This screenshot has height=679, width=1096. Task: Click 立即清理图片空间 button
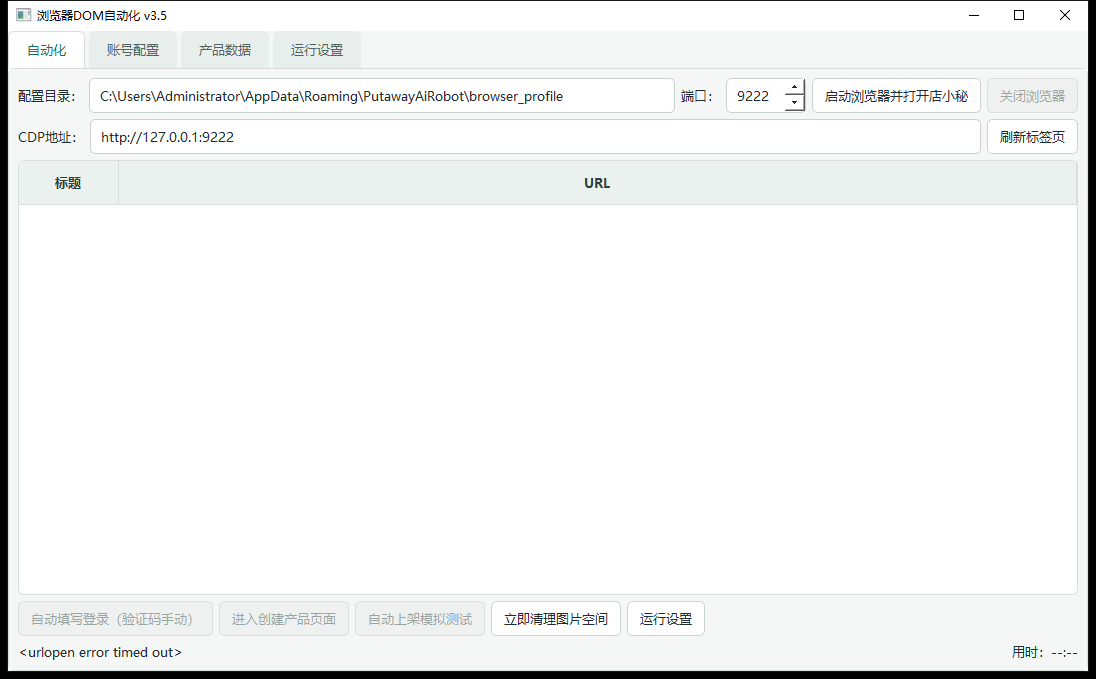click(x=556, y=619)
